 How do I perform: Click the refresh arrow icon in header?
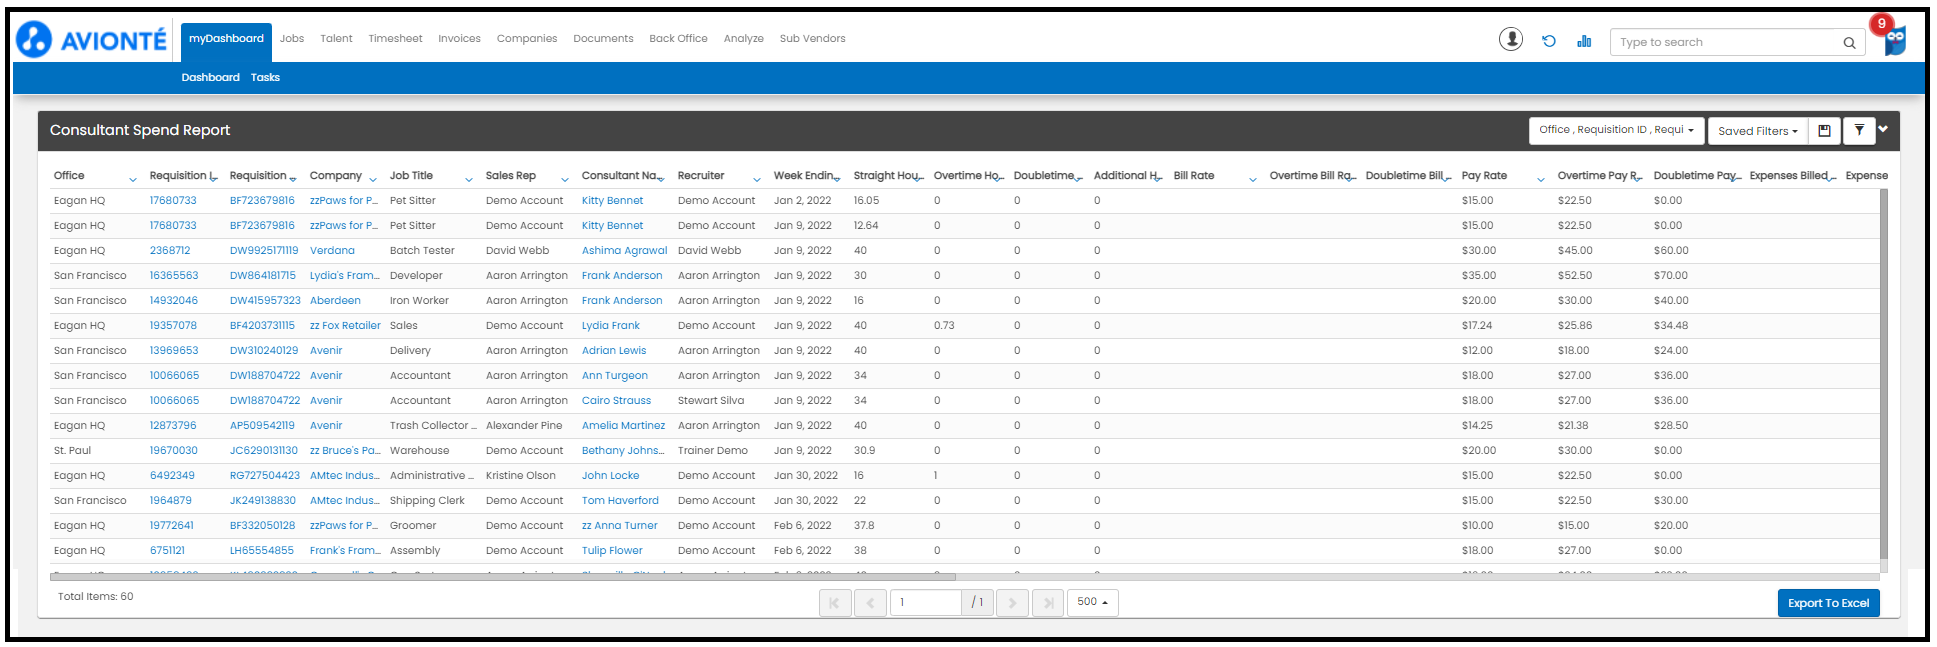[x=1548, y=41]
